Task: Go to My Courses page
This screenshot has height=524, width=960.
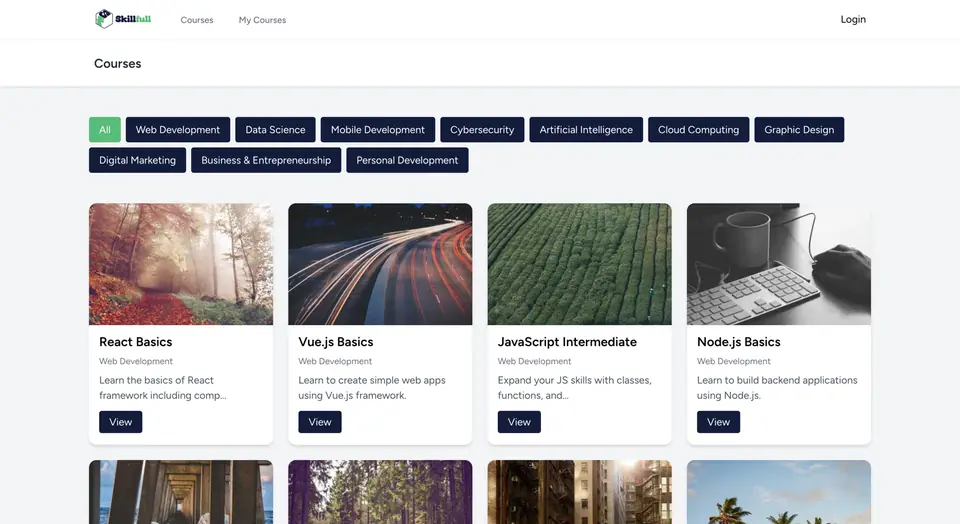Action: (x=262, y=20)
